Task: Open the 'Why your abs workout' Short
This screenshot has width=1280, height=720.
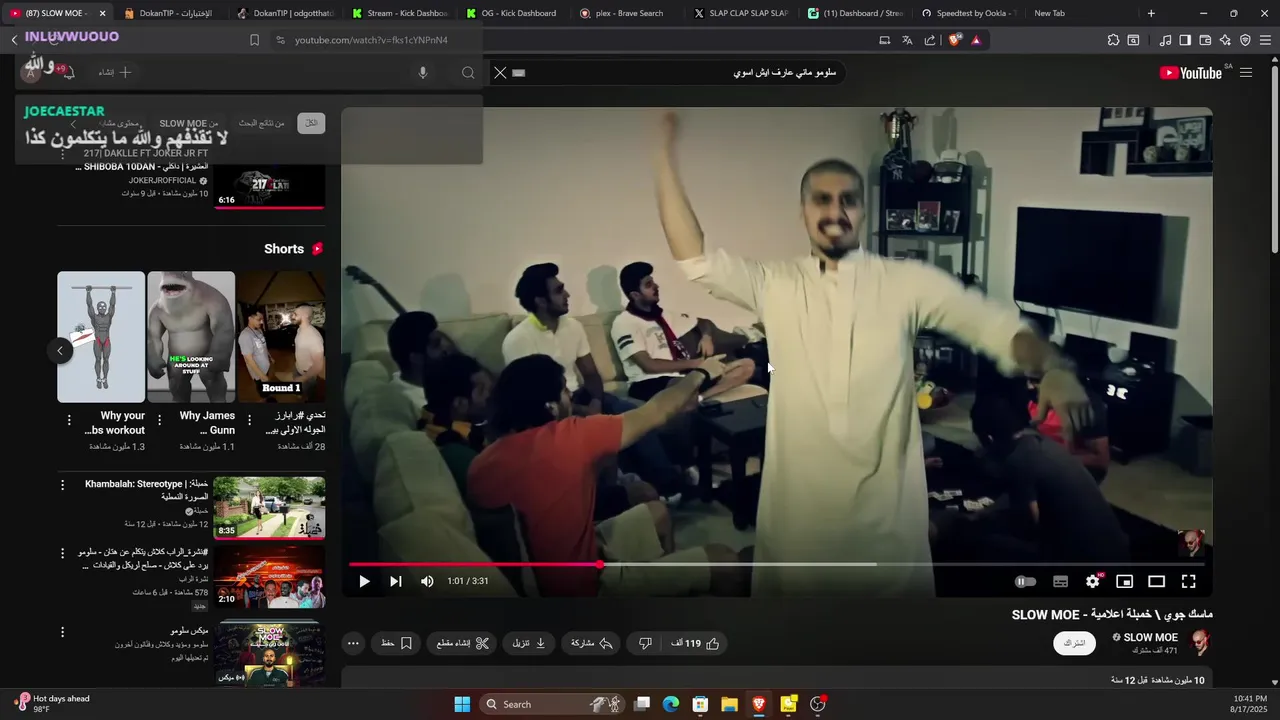Action: tap(101, 336)
